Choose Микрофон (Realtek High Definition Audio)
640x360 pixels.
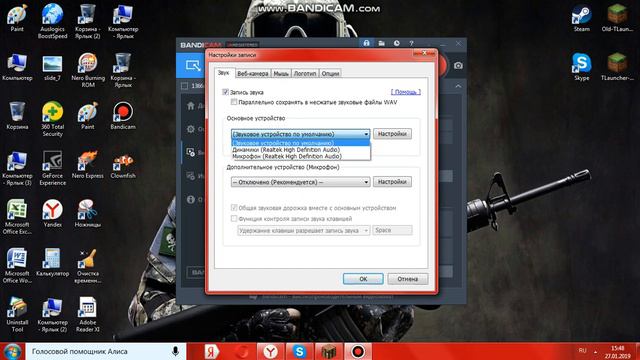tap(301, 156)
